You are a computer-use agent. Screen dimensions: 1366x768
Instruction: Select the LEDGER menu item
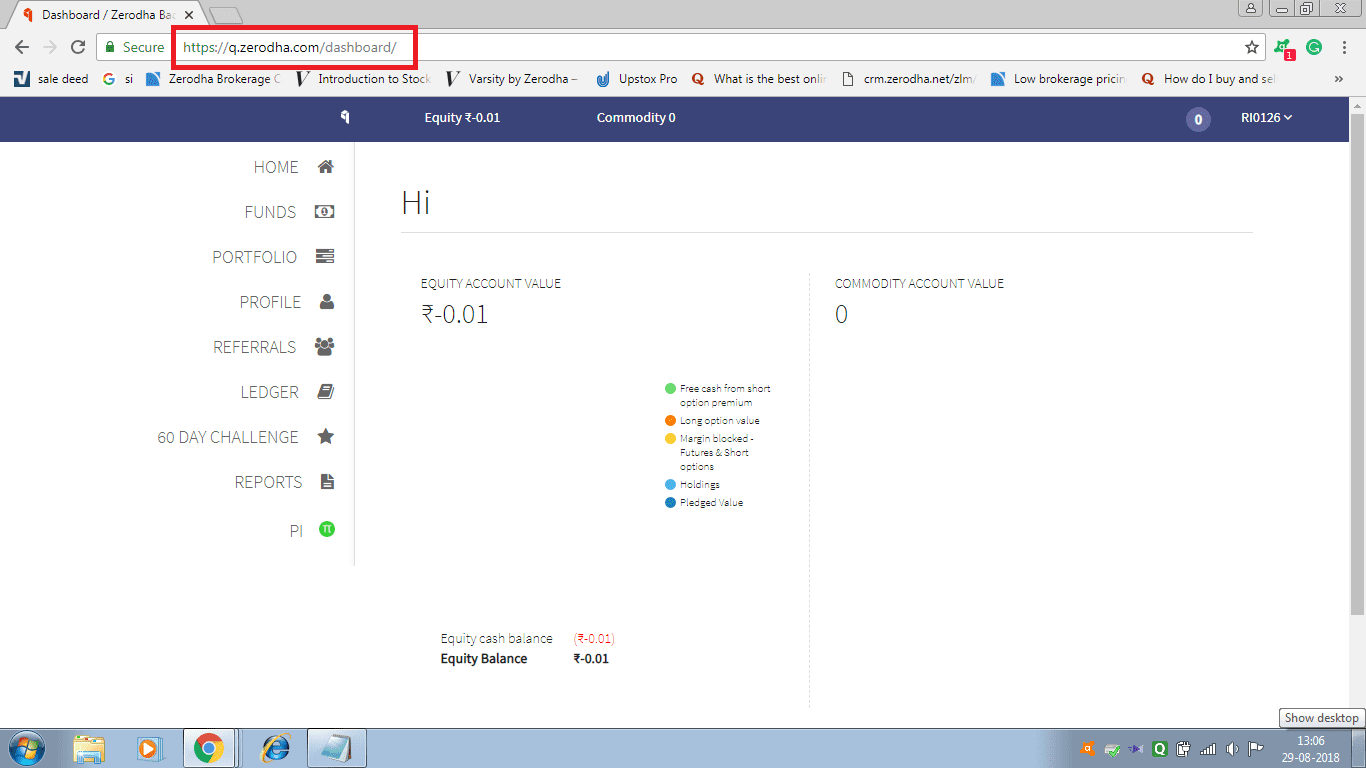270,392
